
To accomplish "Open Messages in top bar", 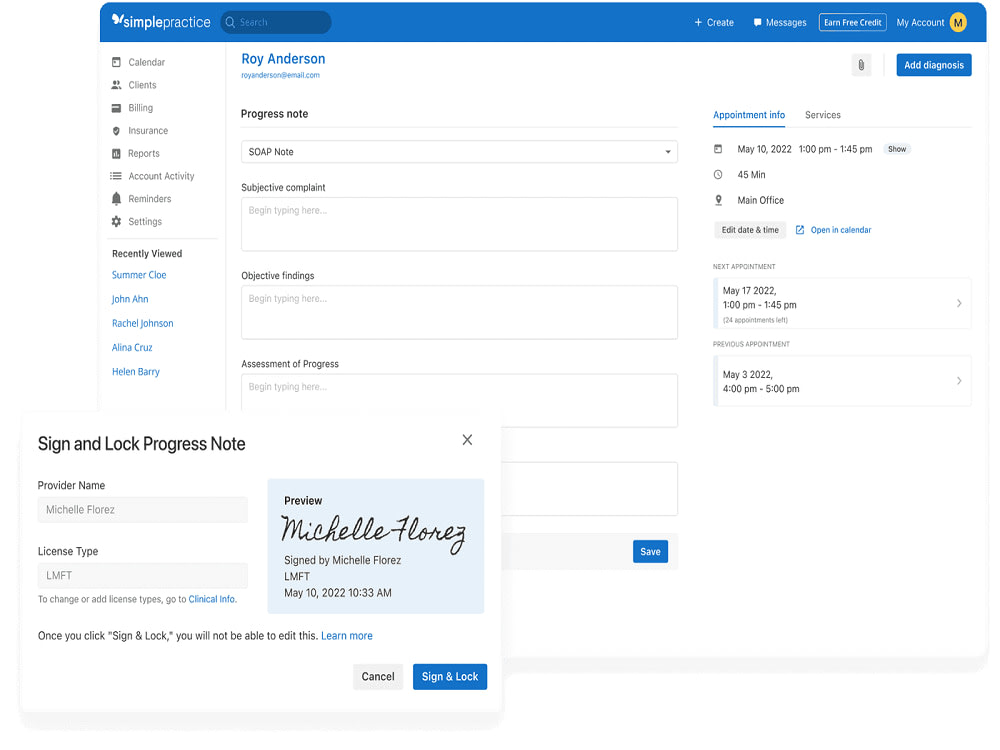I will click(x=779, y=22).
